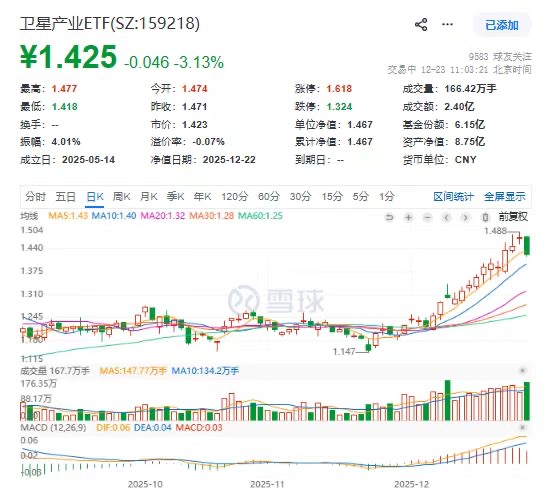Click the chart low marker 1.147
555x493 pixels.
(344, 351)
